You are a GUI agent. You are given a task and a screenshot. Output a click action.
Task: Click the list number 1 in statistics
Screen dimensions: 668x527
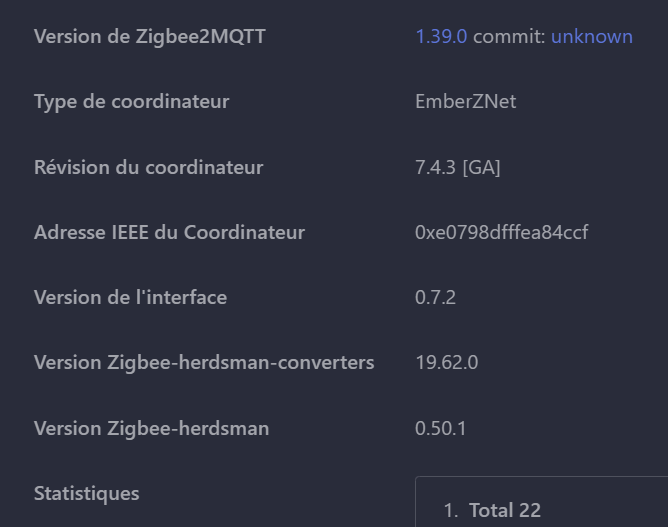click(x=451, y=510)
